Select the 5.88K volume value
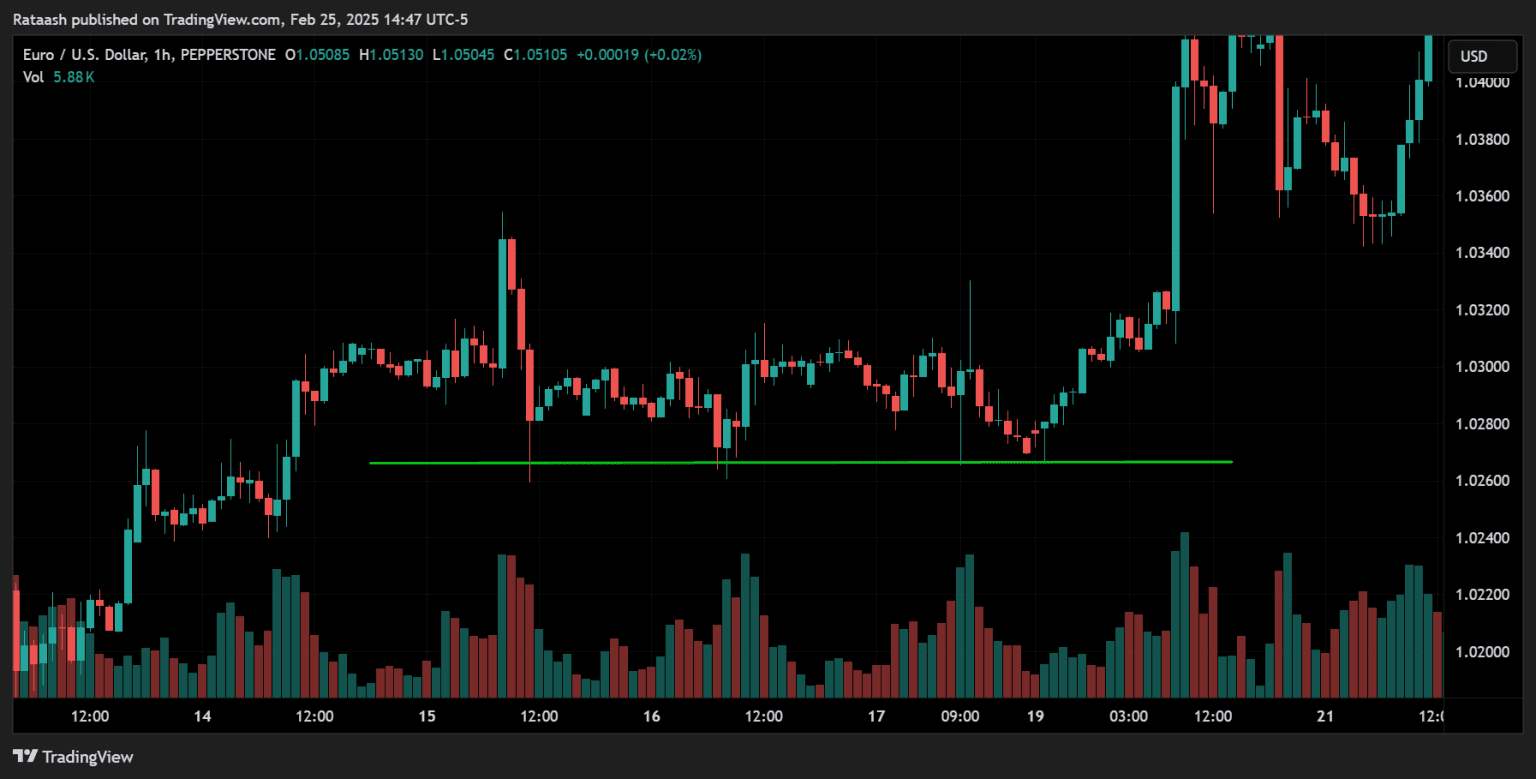Viewport: 1536px width, 779px height. point(74,77)
